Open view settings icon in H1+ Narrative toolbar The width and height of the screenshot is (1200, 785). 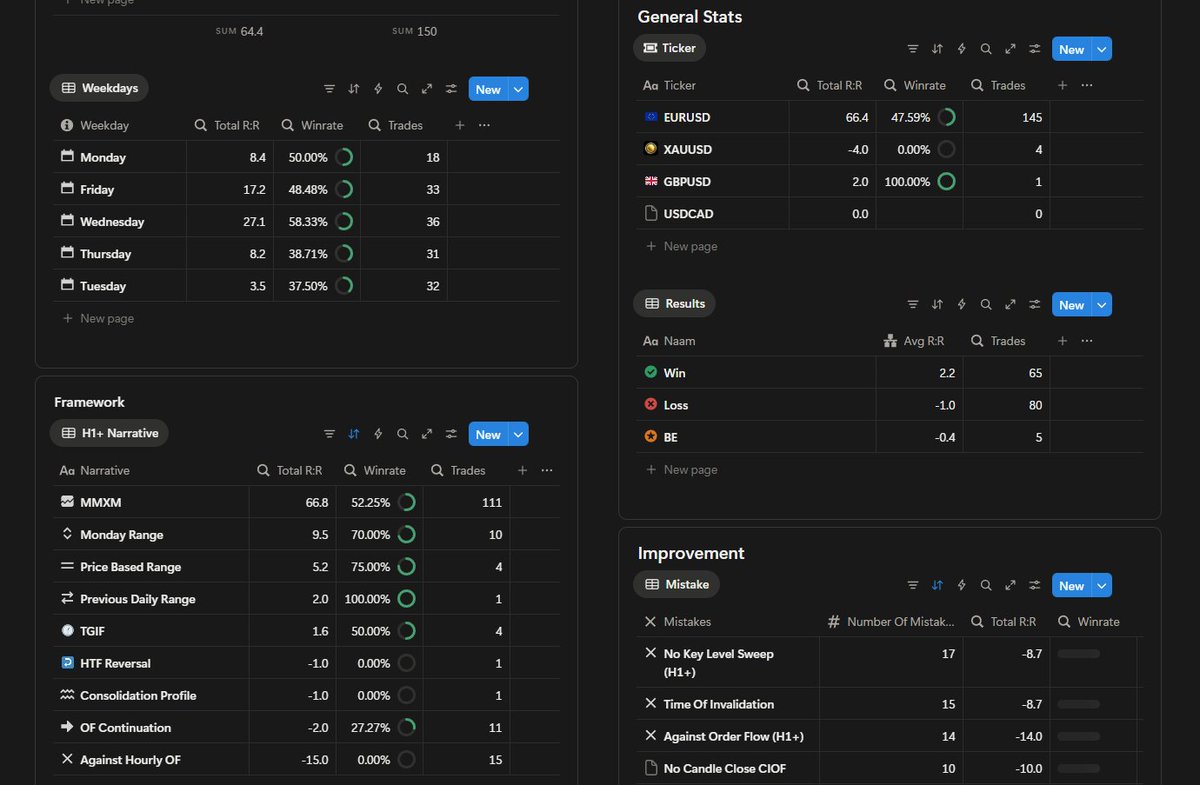451,434
